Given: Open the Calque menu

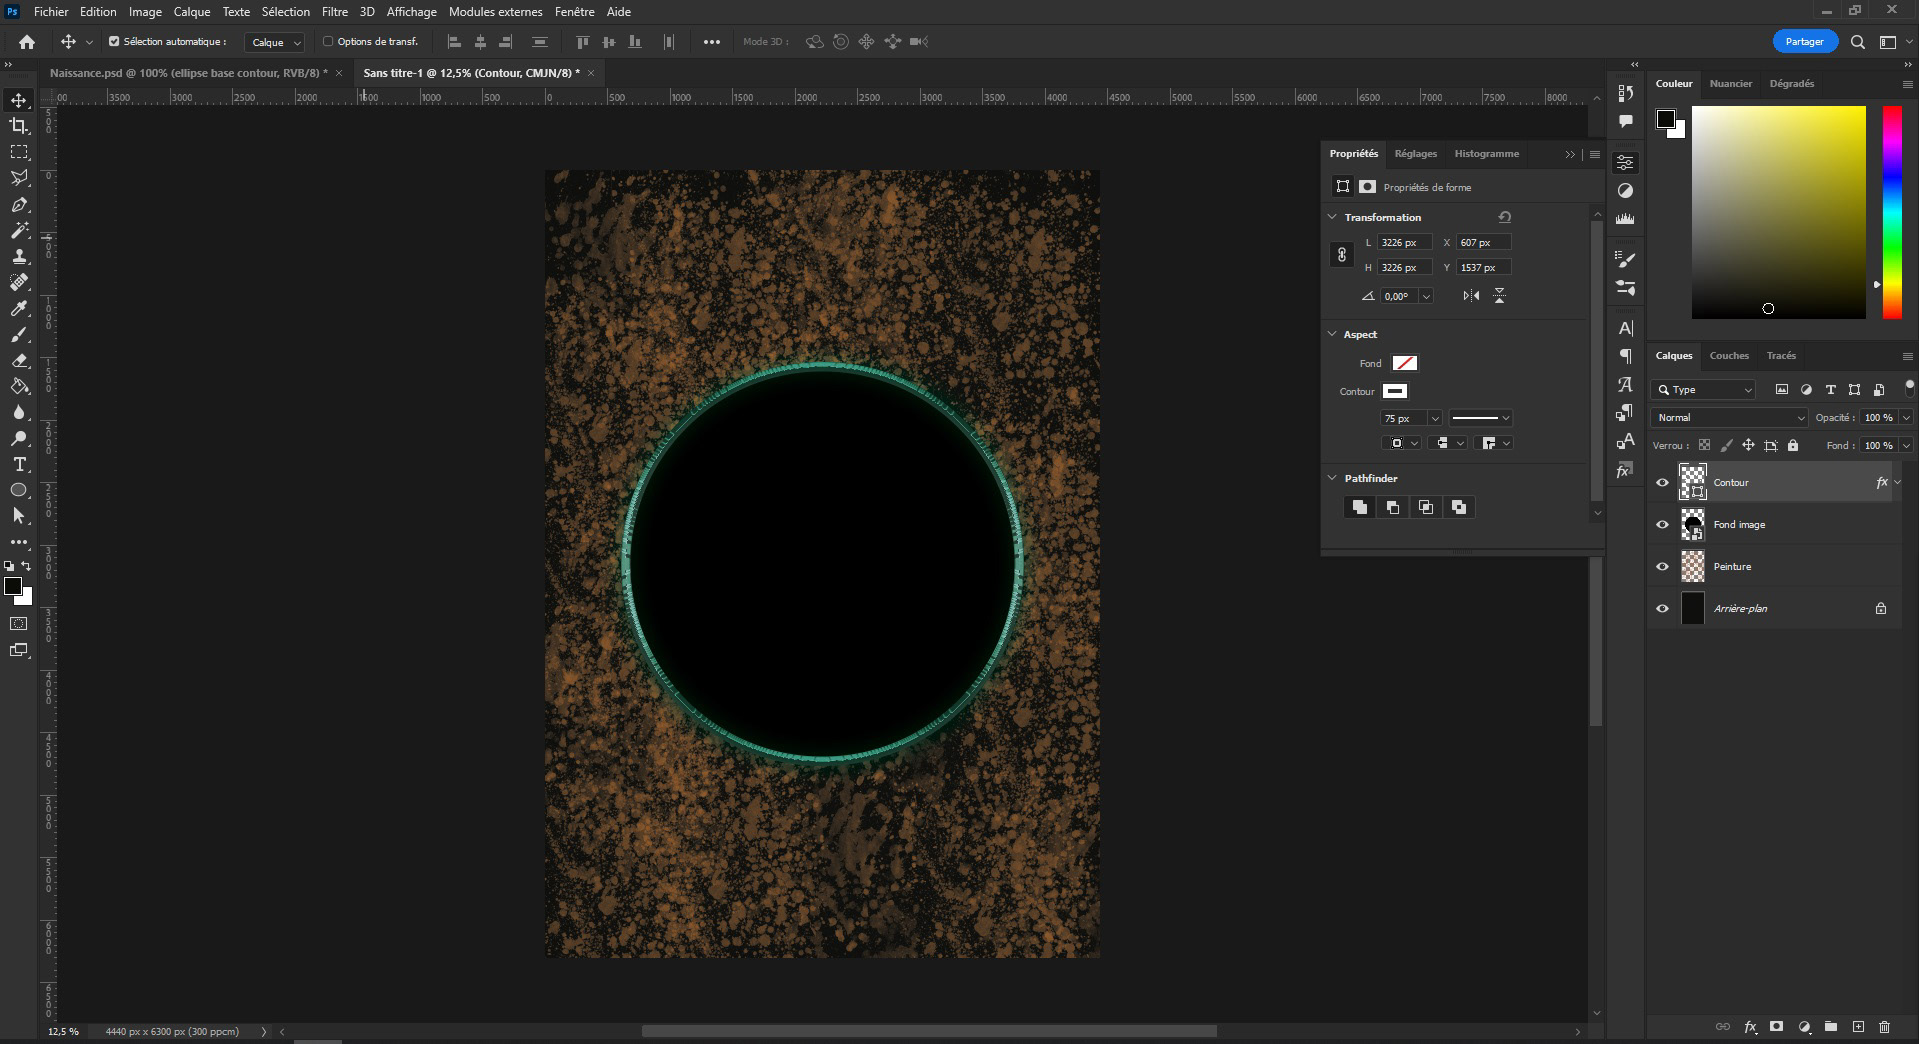Looking at the screenshot, I should (192, 12).
